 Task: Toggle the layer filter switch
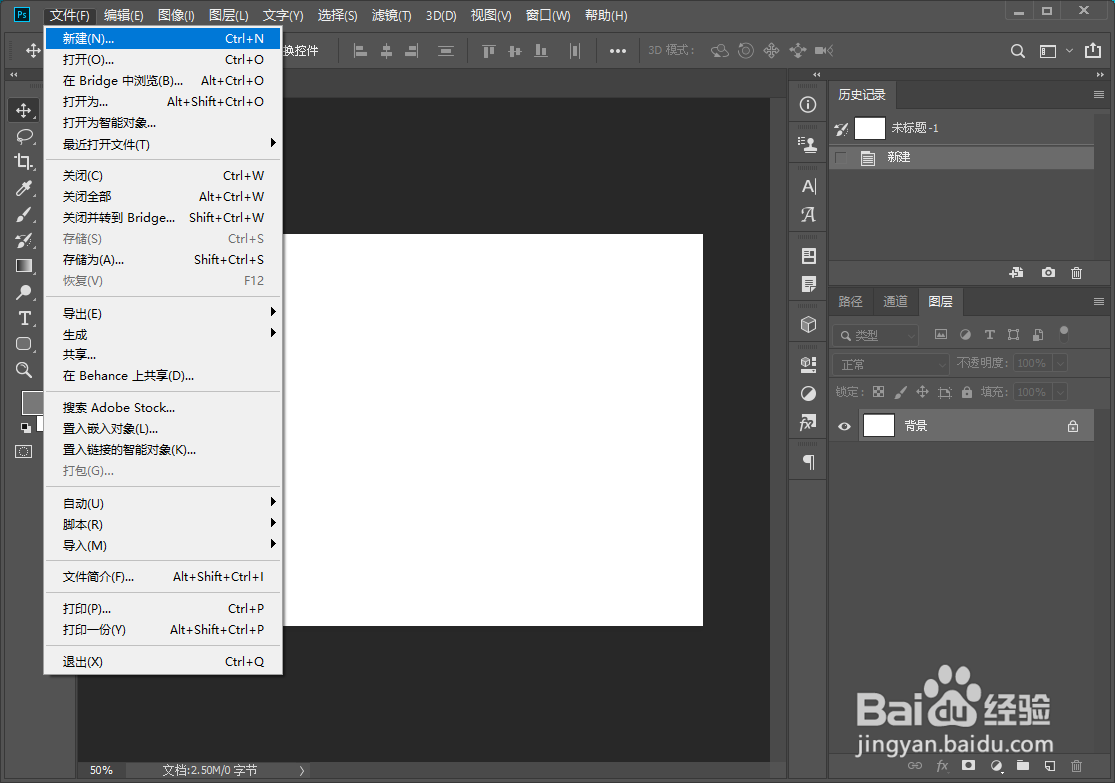coord(1064,334)
